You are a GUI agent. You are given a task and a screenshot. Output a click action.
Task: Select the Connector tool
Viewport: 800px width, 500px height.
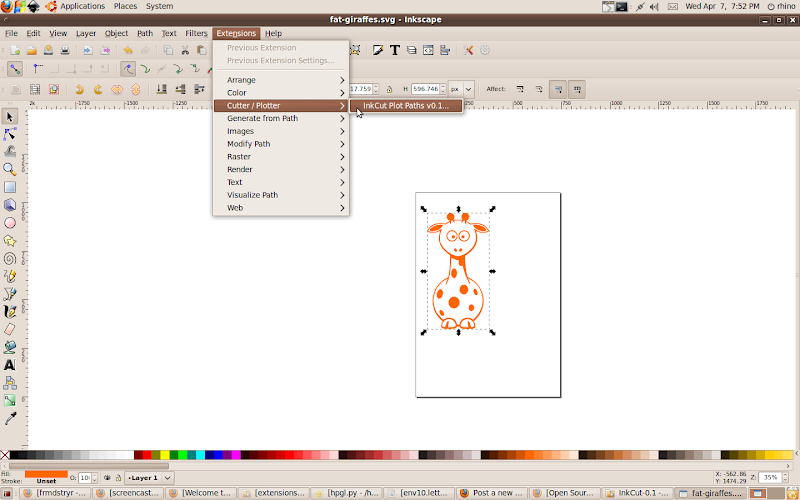[10, 383]
